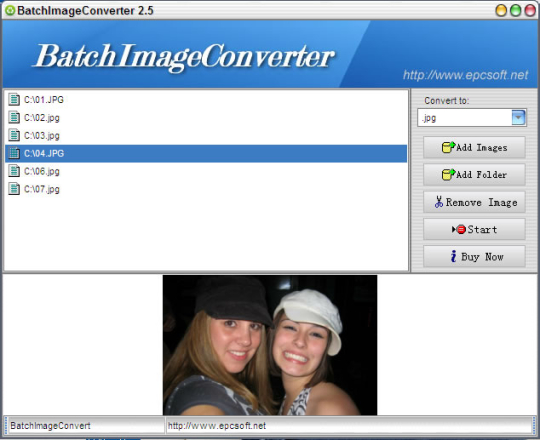
Task: Select the C:\03.jpg list entry
Action: 206,135
